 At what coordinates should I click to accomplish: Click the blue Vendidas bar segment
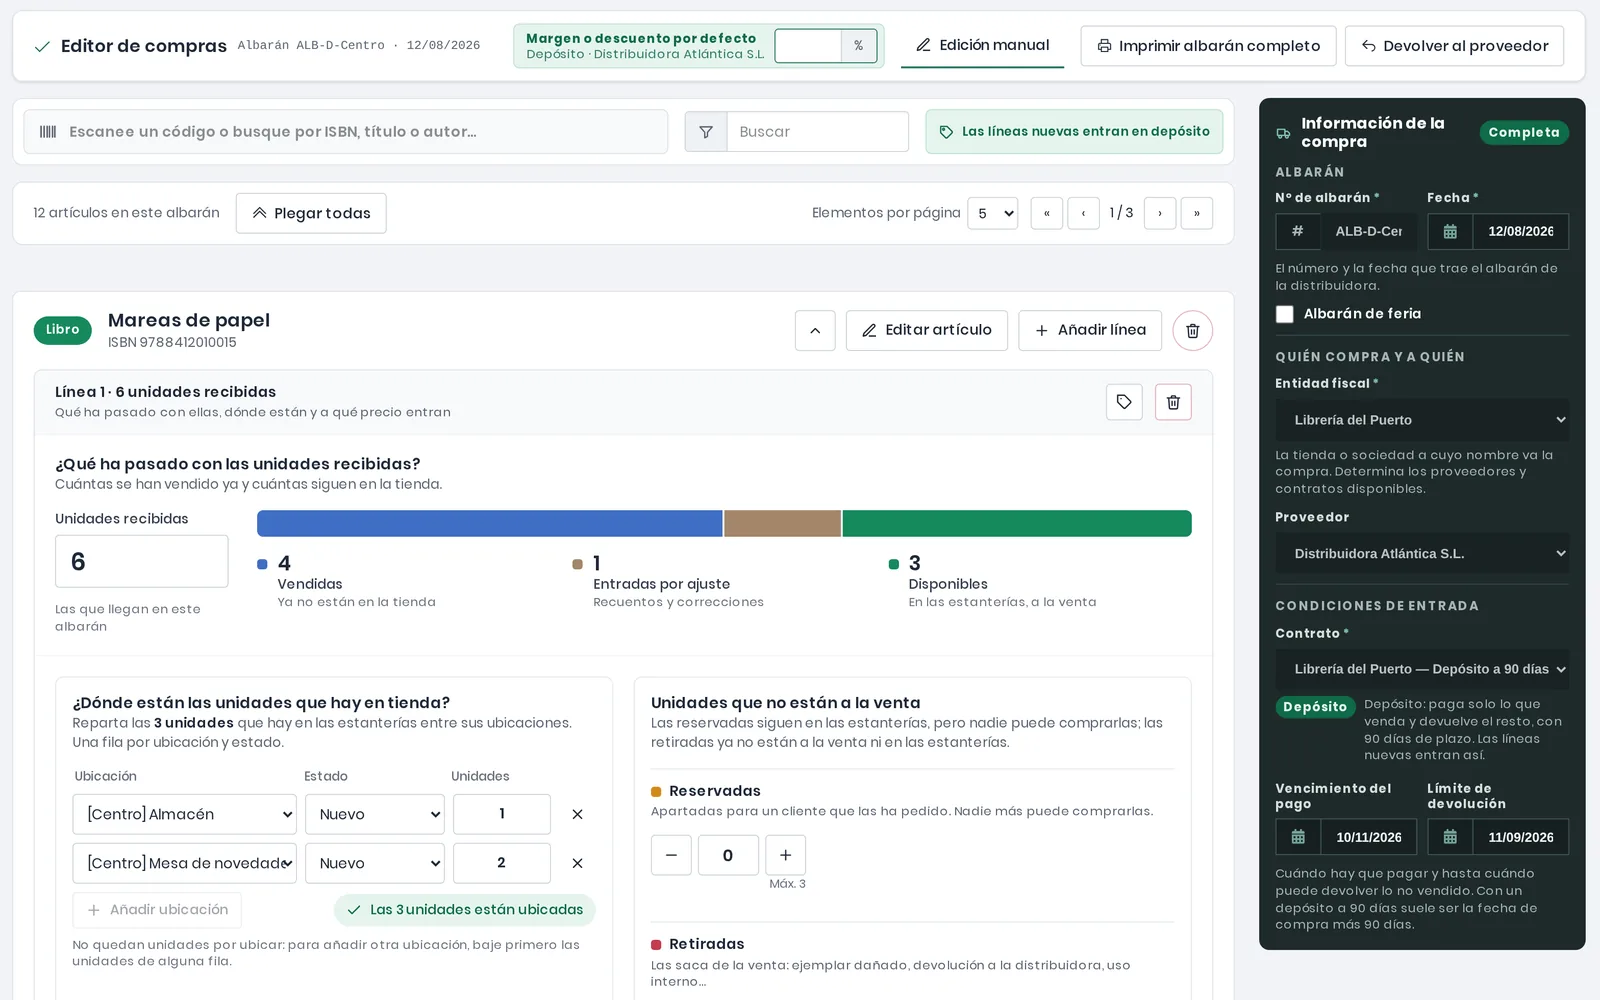(x=490, y=523)
